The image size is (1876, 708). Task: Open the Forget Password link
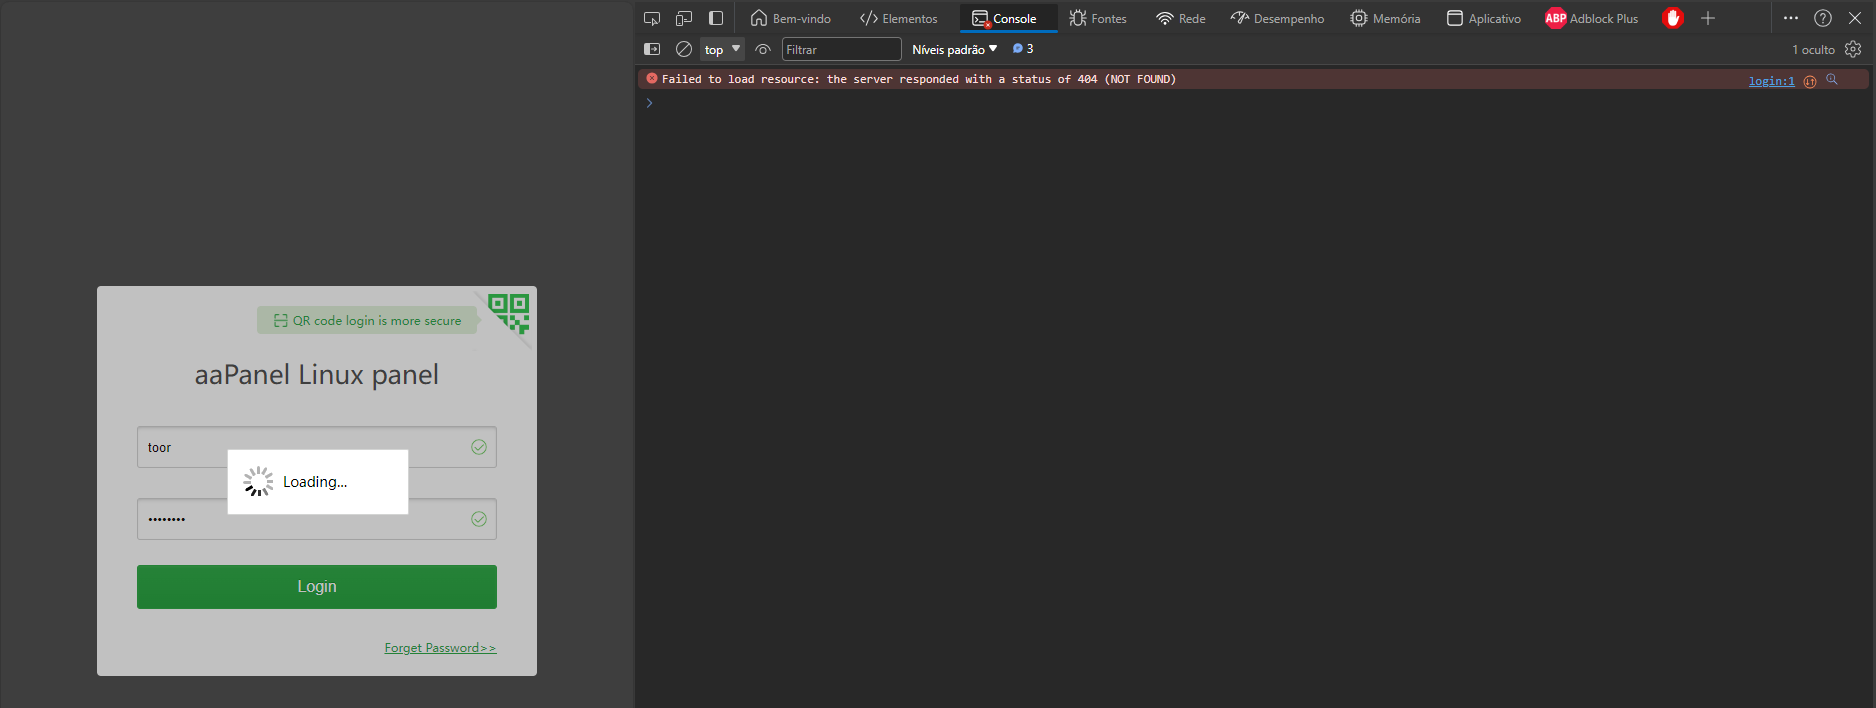point(440,648)
